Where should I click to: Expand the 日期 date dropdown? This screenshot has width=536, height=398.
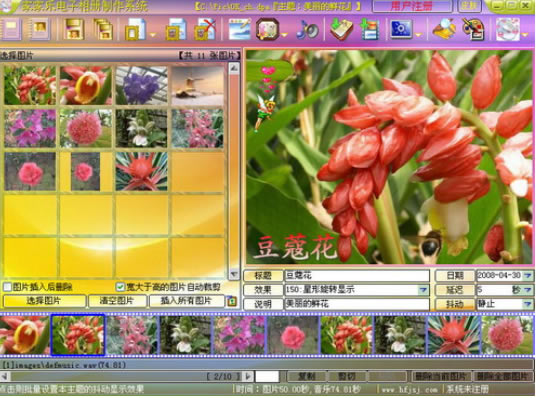click(x=528, y=275)
